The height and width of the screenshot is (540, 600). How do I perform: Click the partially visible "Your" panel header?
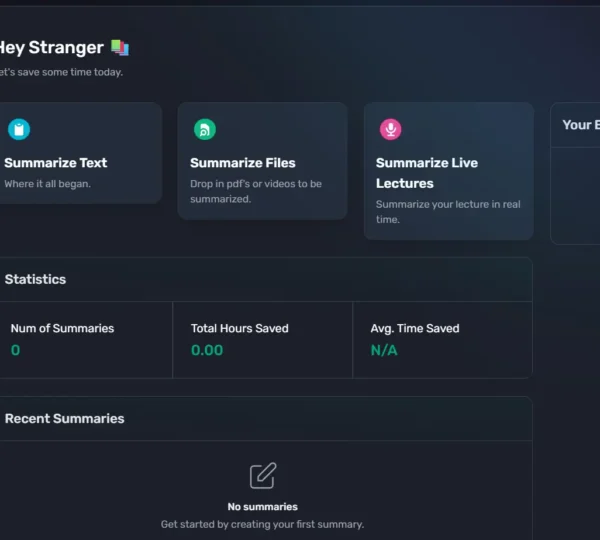click(576, 125)
